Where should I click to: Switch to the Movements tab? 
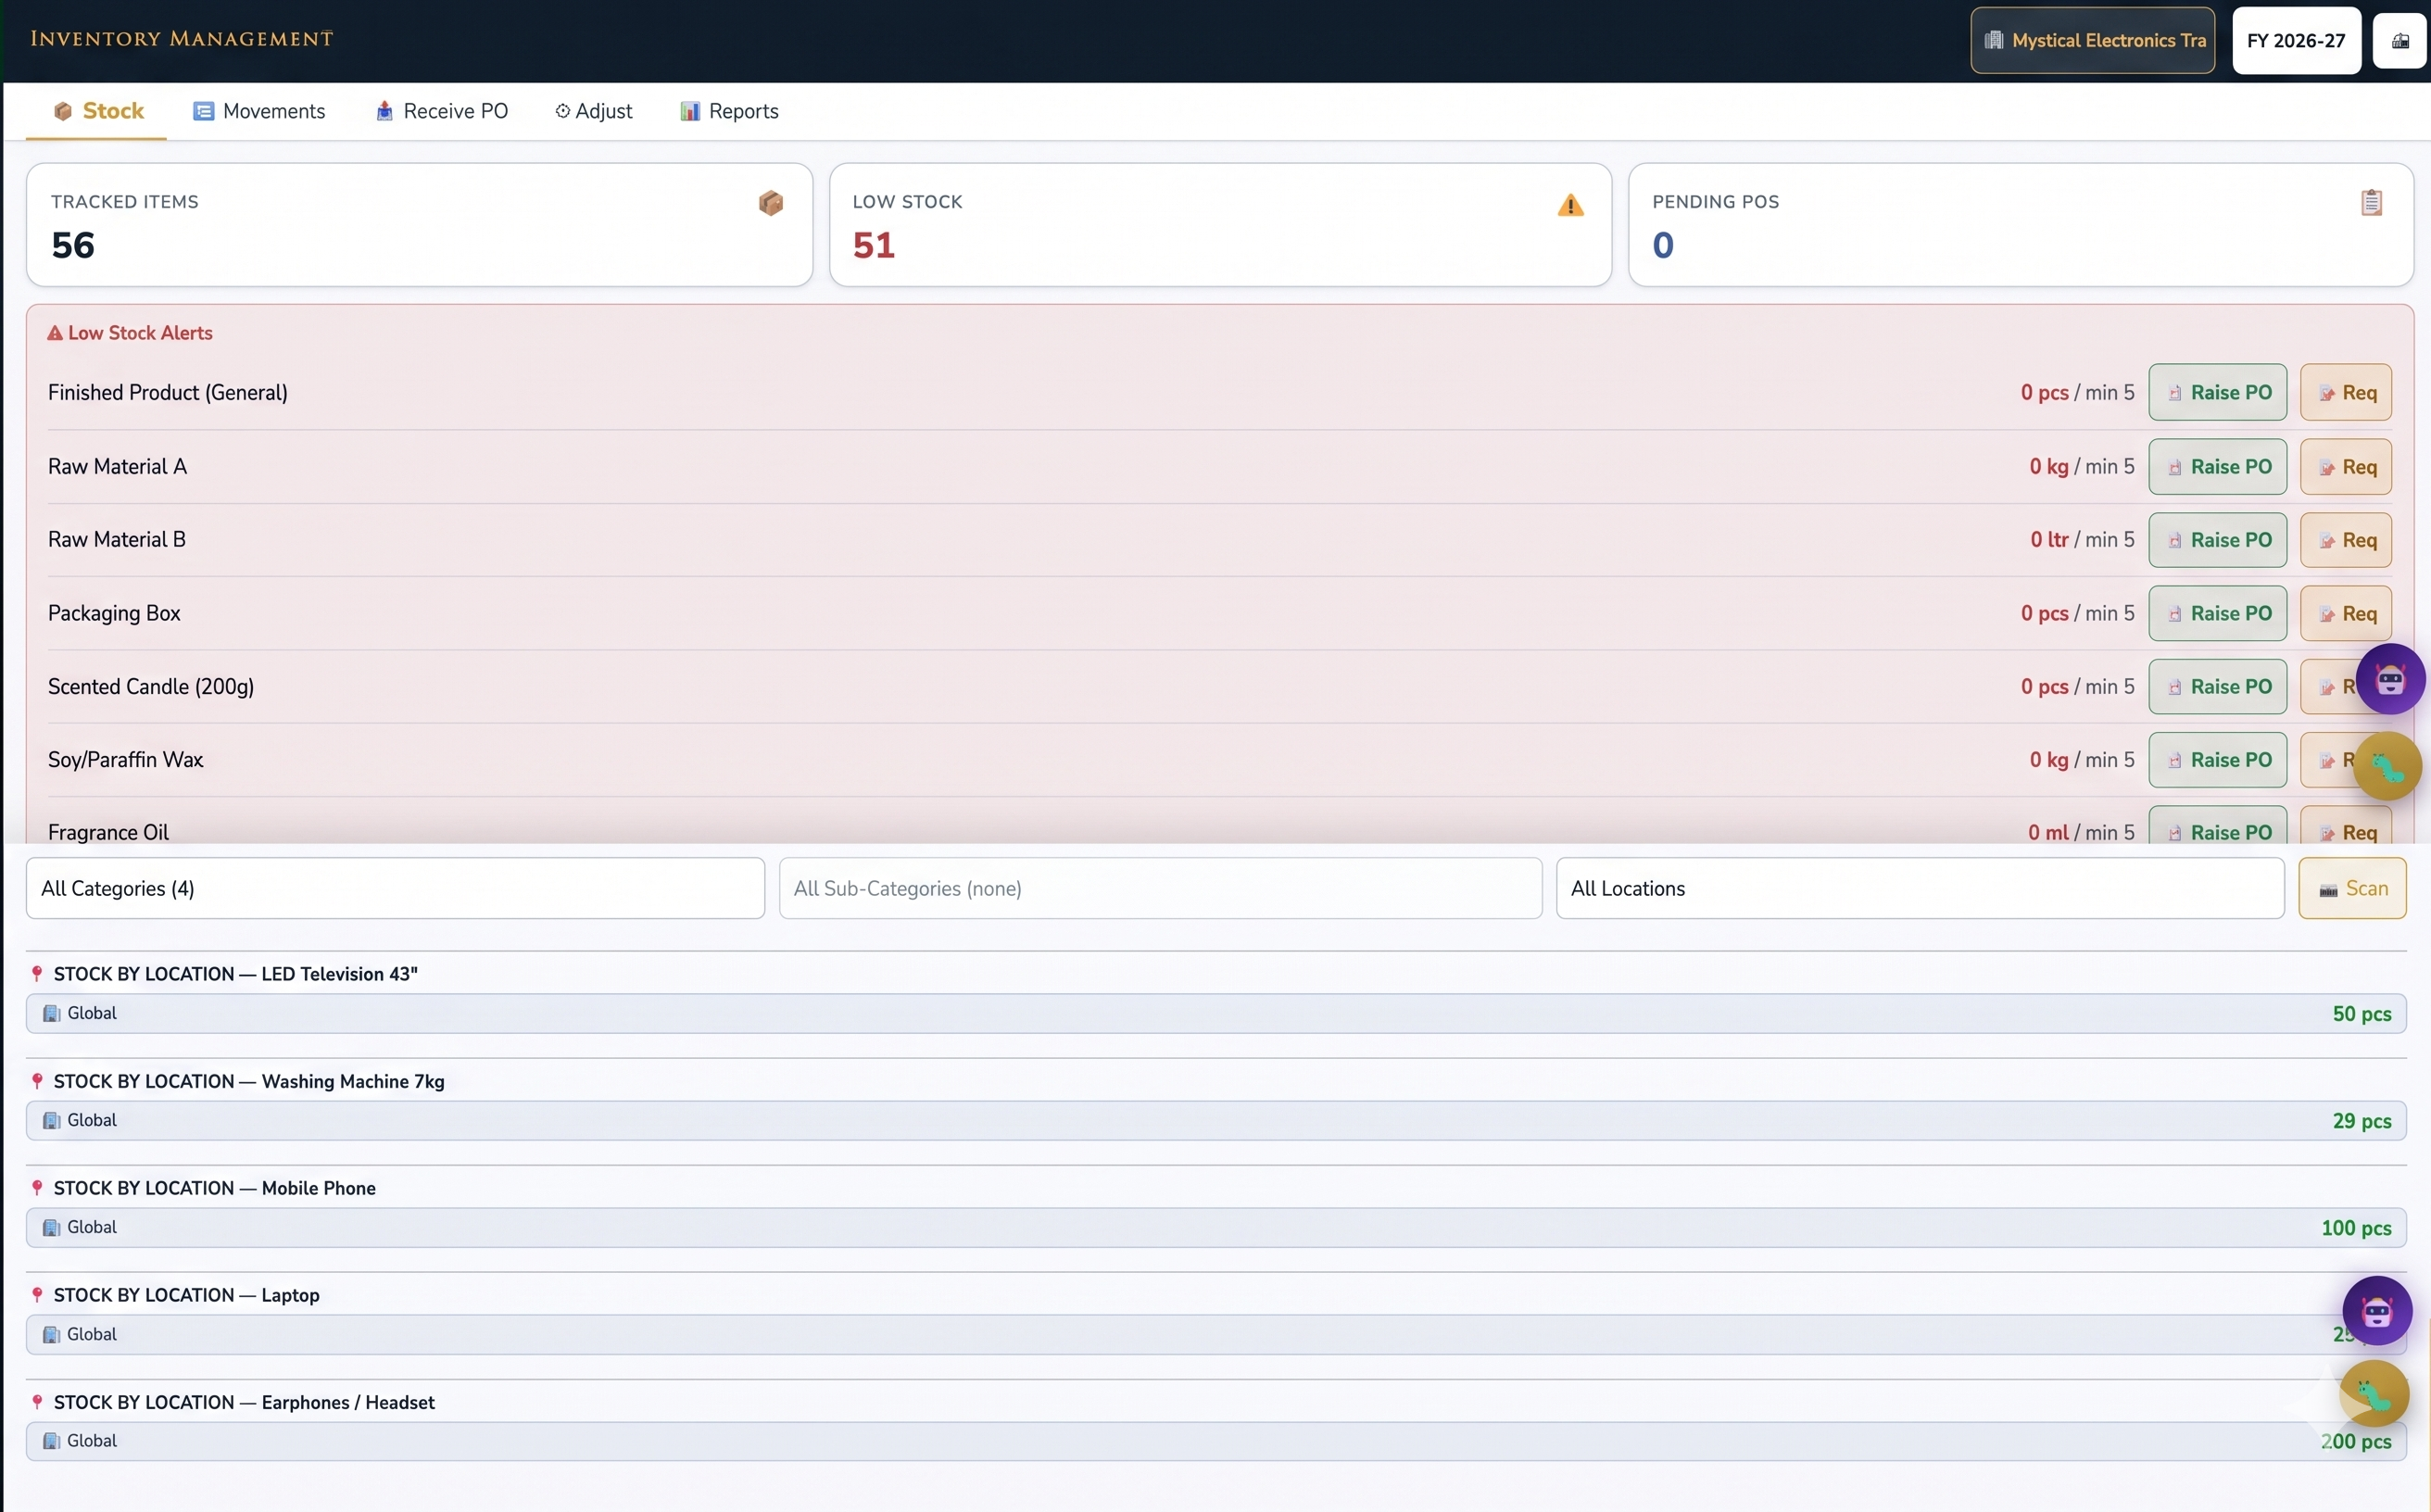(x=259, y=111)
